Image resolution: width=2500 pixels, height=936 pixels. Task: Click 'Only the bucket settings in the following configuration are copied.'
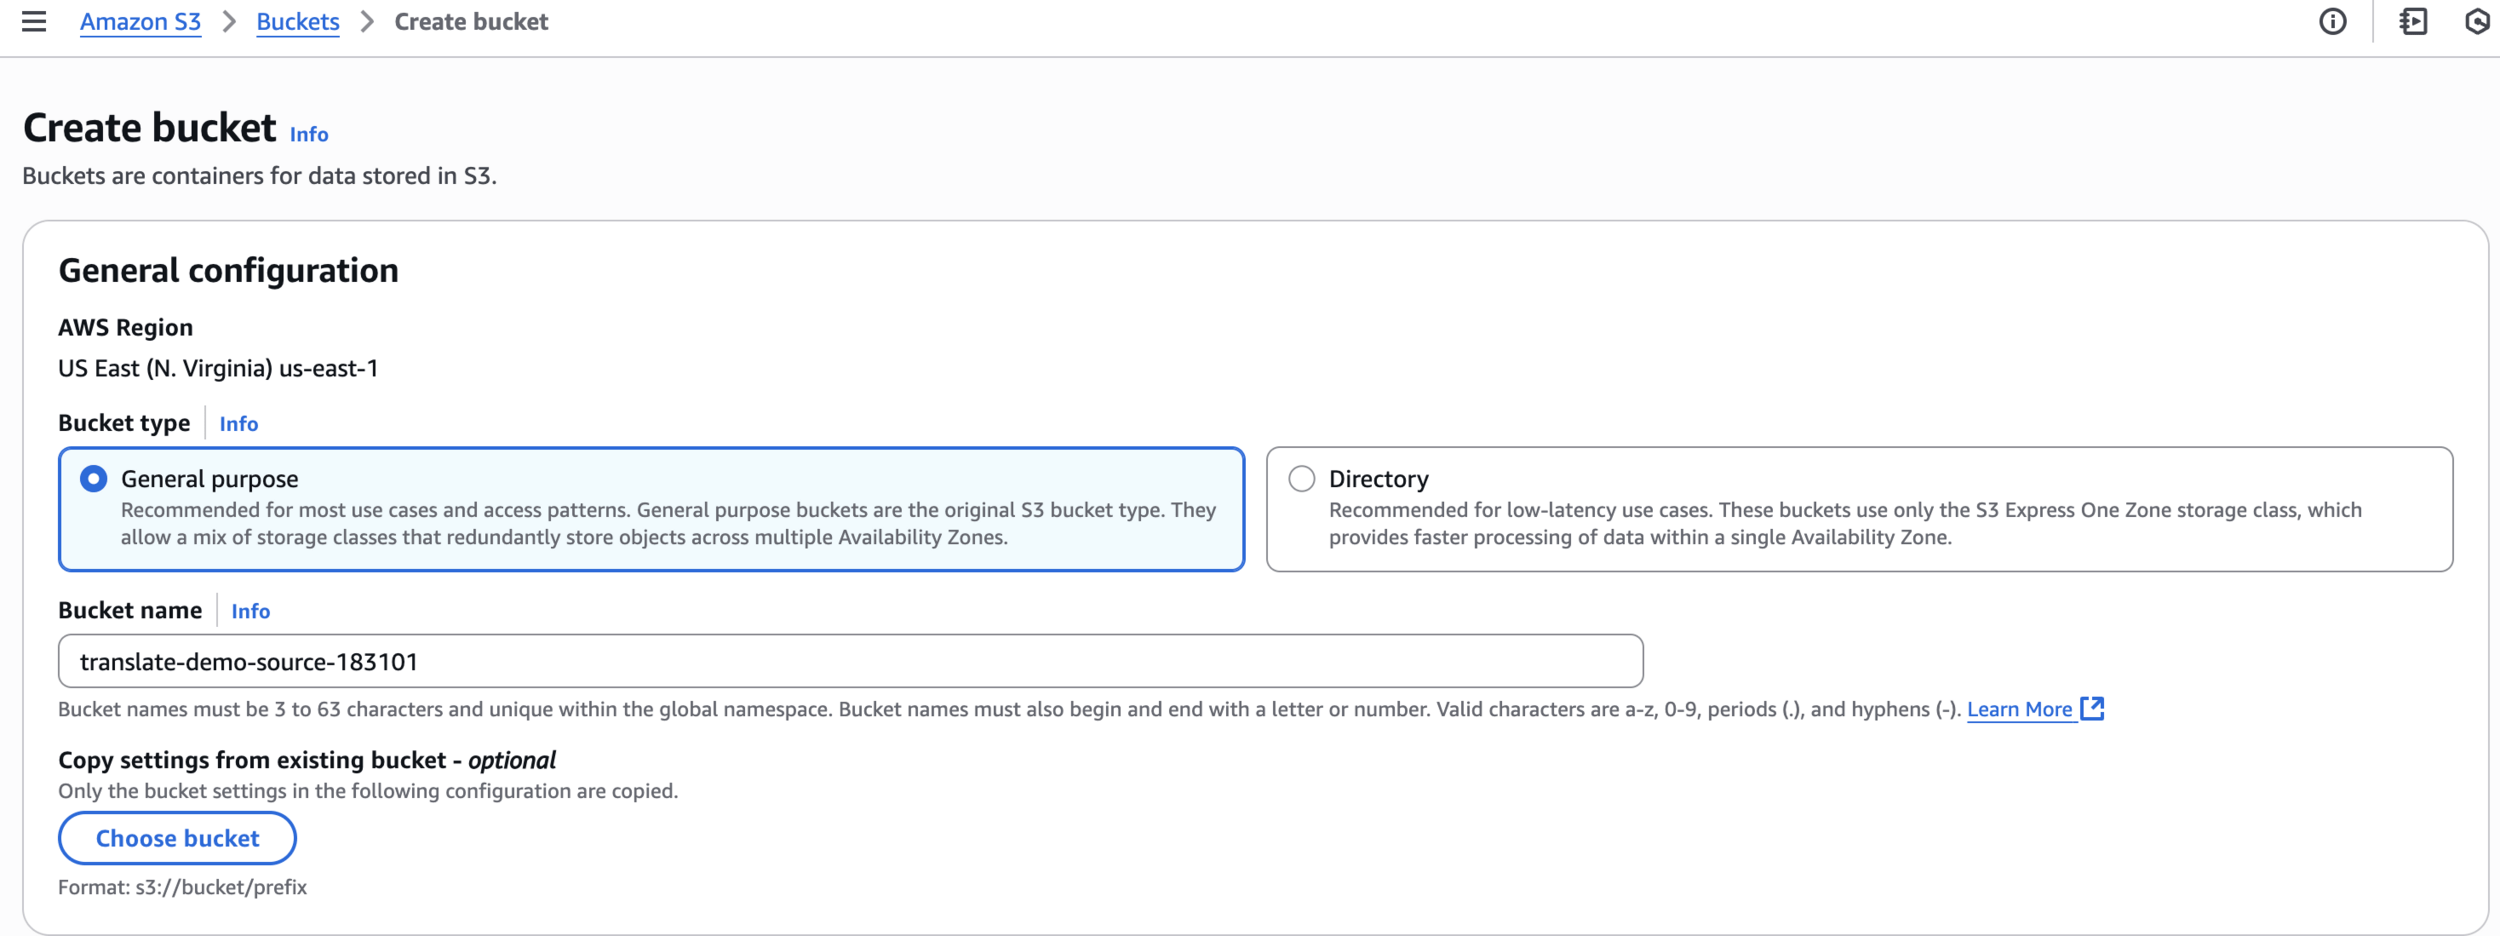point(368,791)
